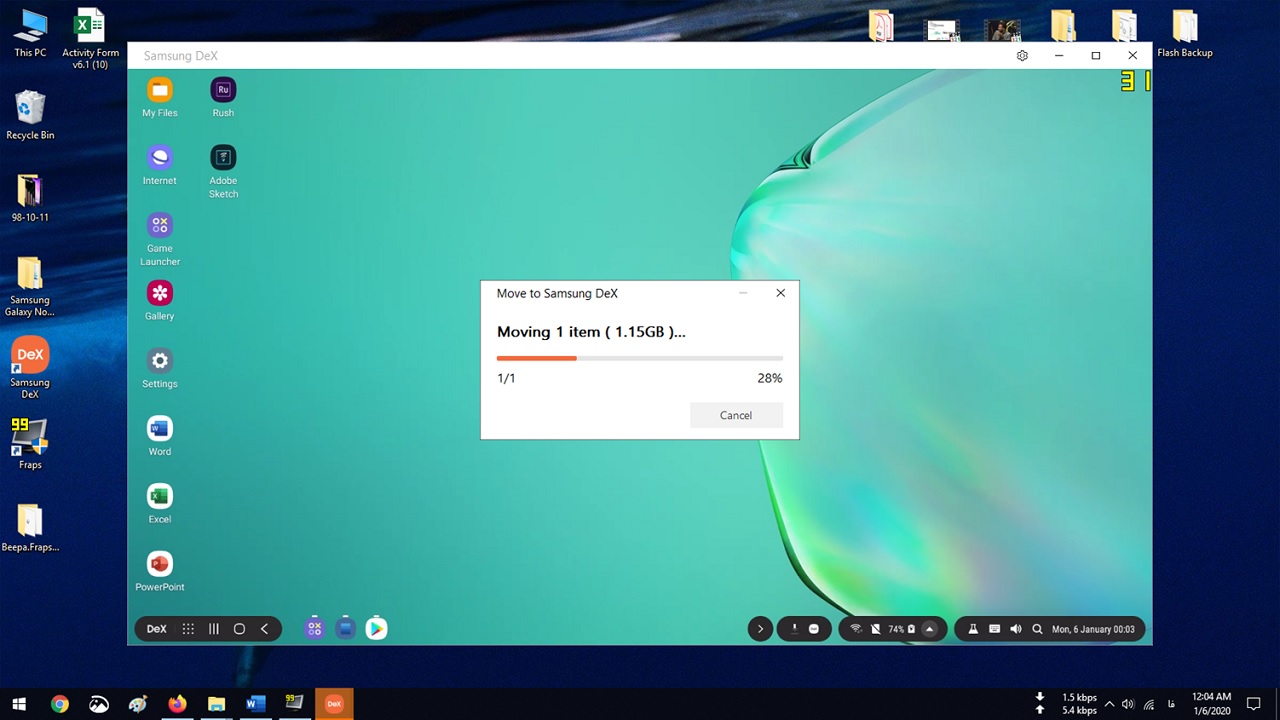This screenshot has width=1280, height=720.
Task: Select Flash Backup folder on desktop
Action: point(1184,33)
